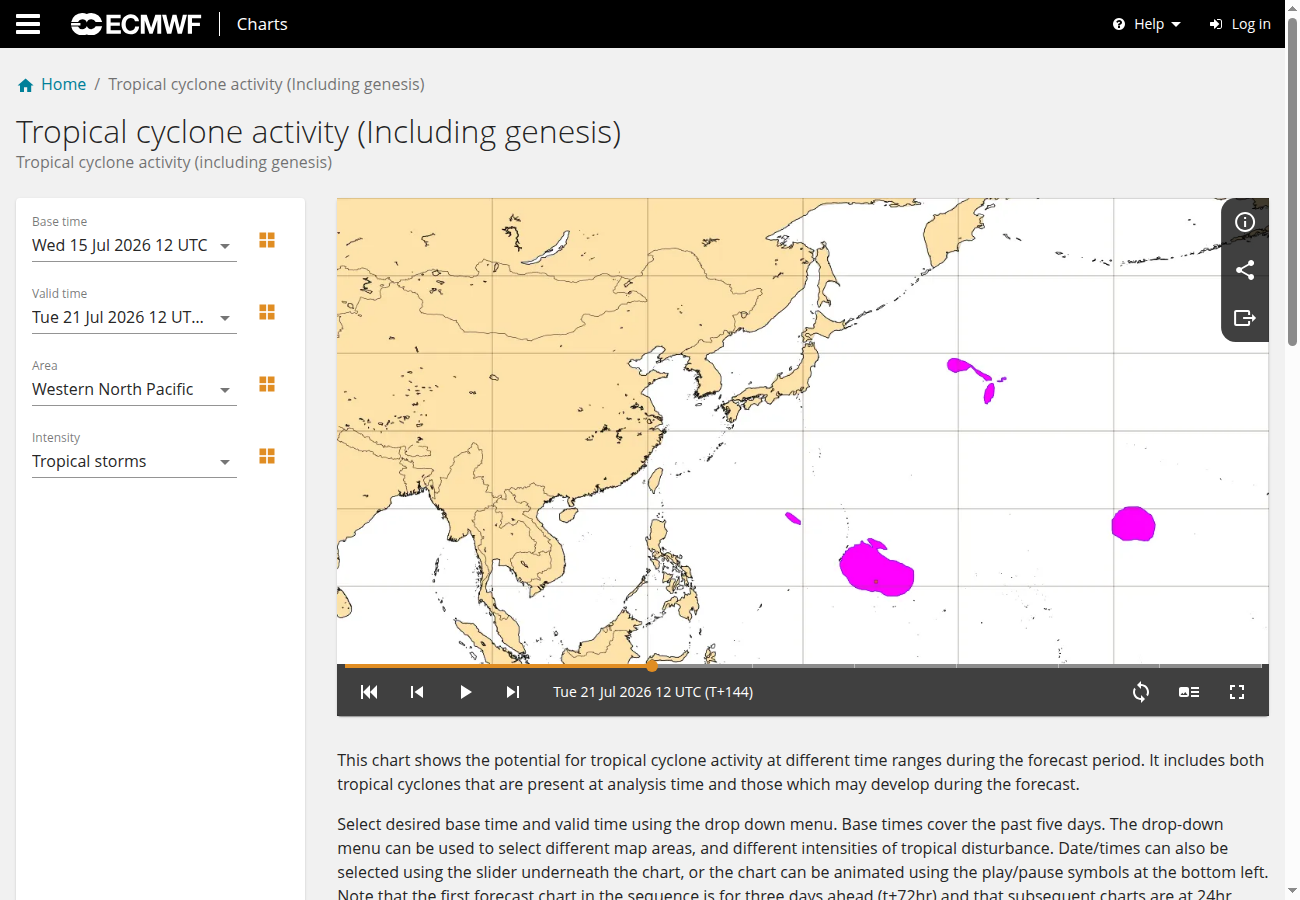This screenshot has height=900, width=1300.
Task: Click the chart info icon
Action: coord(1245,222)
